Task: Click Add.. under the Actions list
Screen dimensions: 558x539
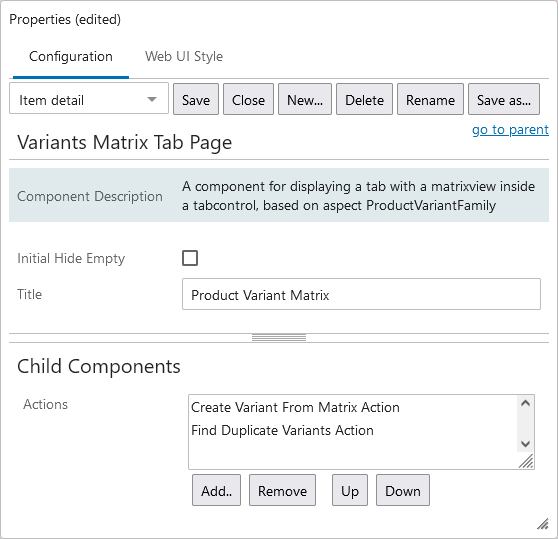Action: (216, 490)
